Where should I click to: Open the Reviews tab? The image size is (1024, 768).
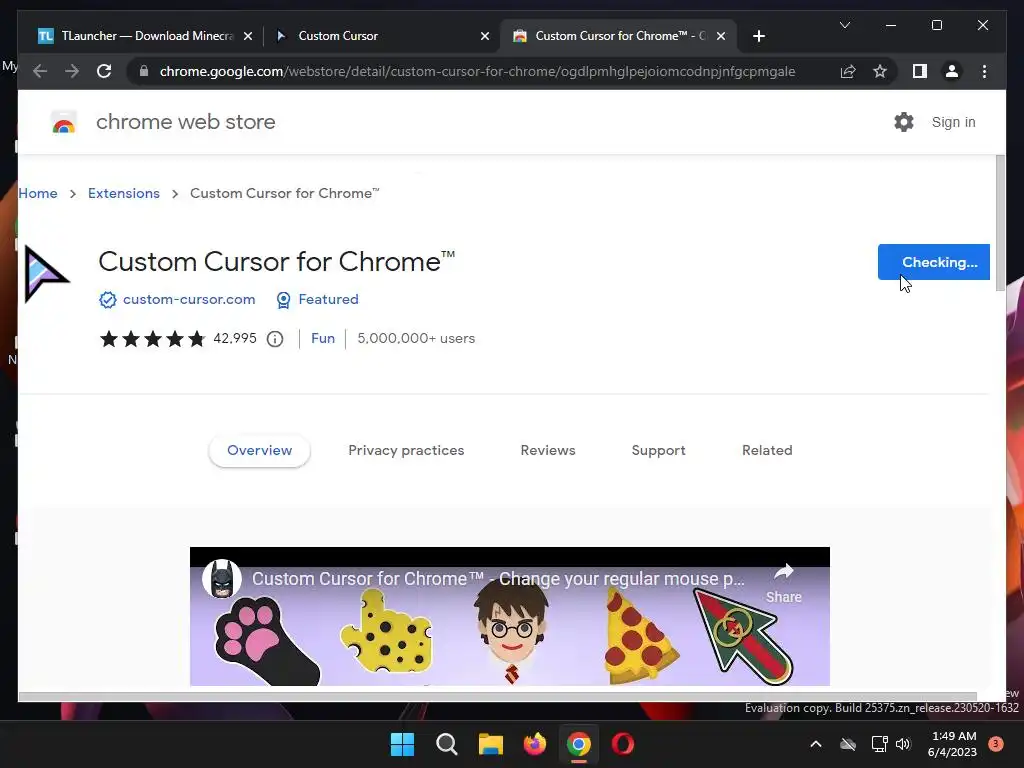(x=548, y=451)
